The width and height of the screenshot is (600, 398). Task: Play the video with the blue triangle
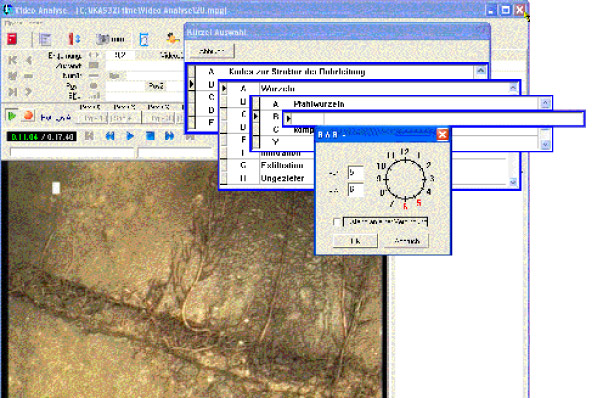(x=130, y=136)
